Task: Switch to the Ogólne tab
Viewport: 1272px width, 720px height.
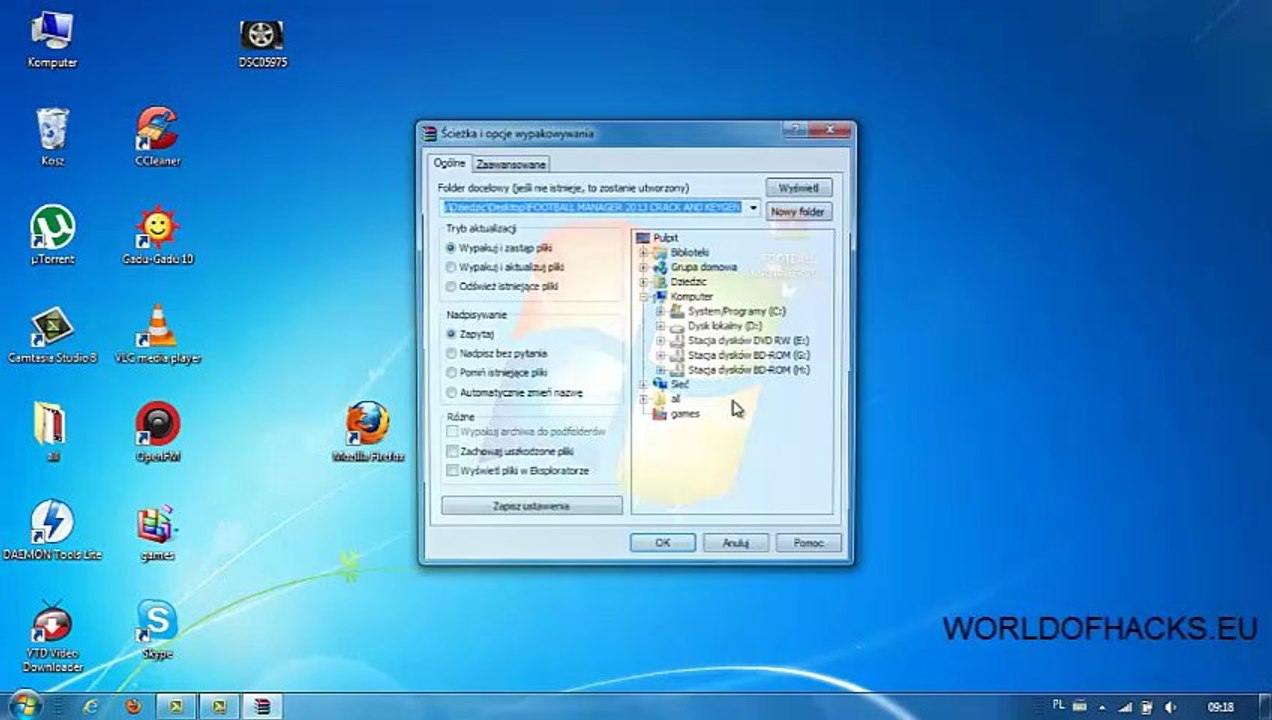Action: (x=450, y=162)
